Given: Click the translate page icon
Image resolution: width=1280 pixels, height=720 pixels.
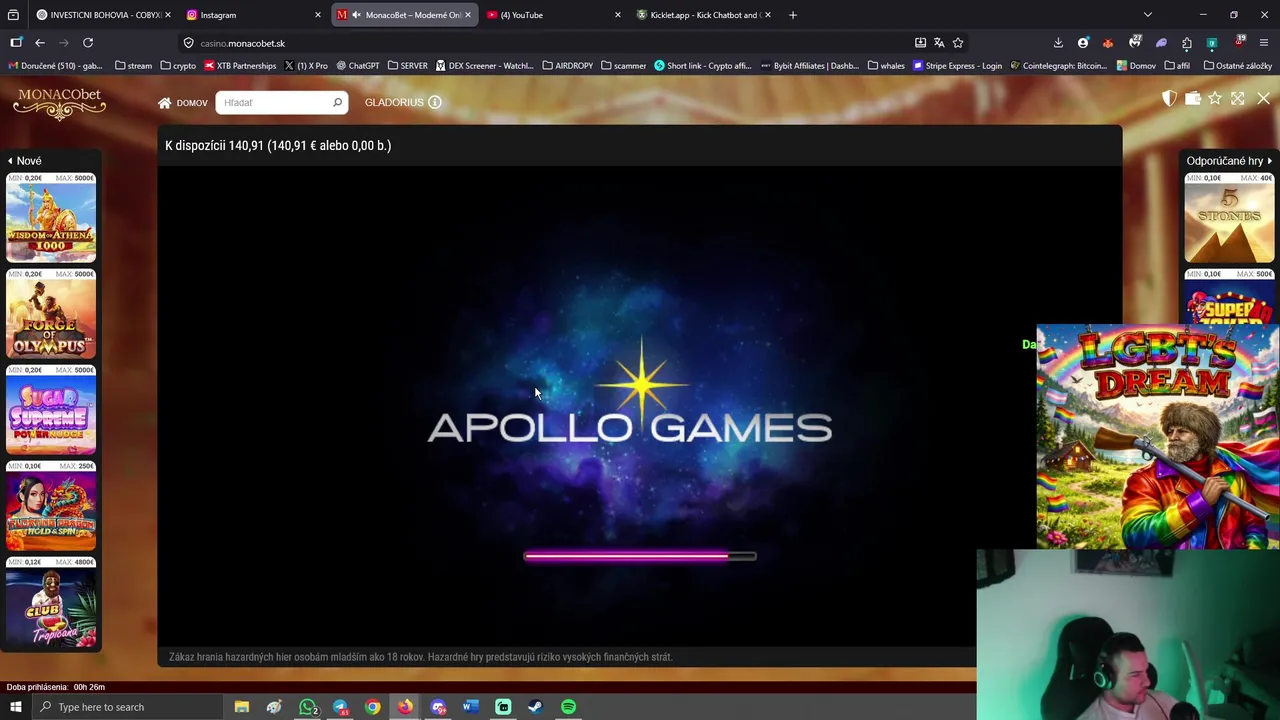Looking at the screenshot, I should click(939, 43).
